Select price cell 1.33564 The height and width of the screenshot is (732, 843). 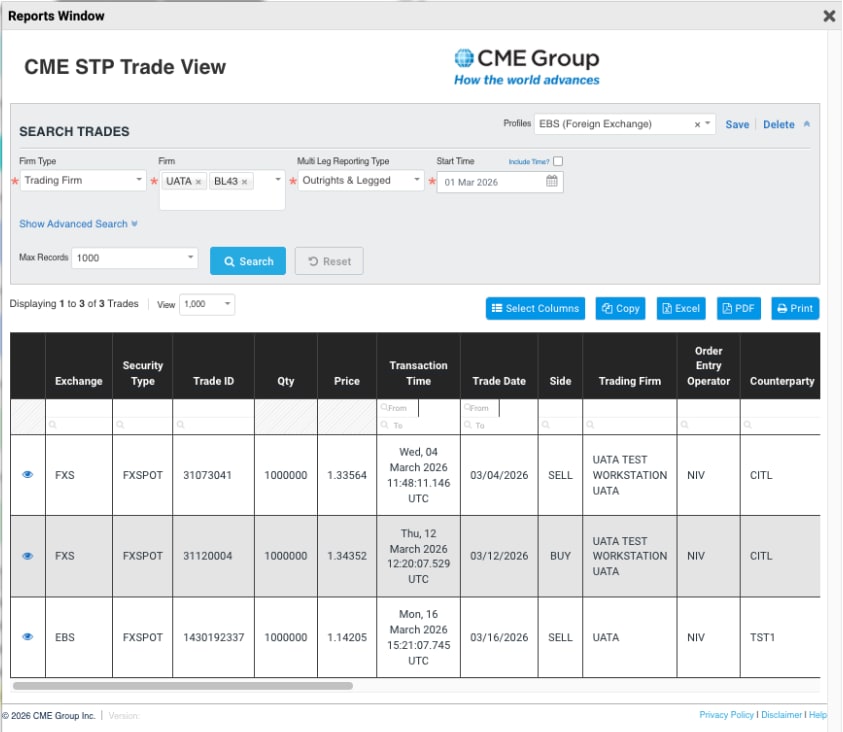pyautogui.click(x=347, y=475)
